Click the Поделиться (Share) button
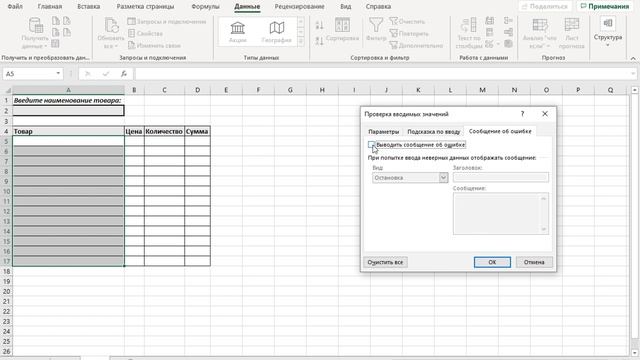This screenshot has height=360, width=640. 545,7
